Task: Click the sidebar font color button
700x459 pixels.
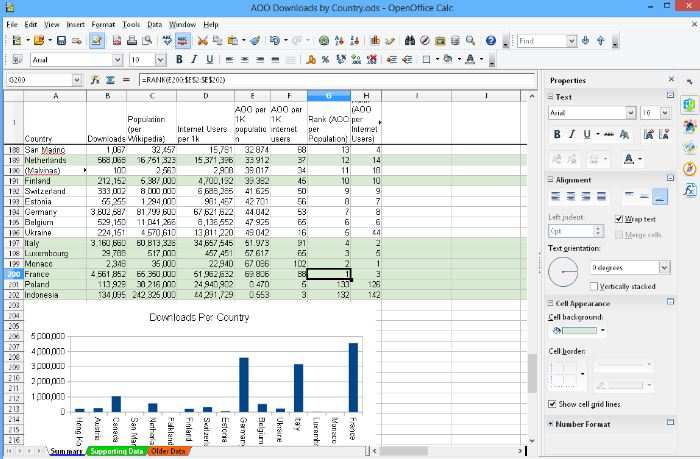Action: 629,159
